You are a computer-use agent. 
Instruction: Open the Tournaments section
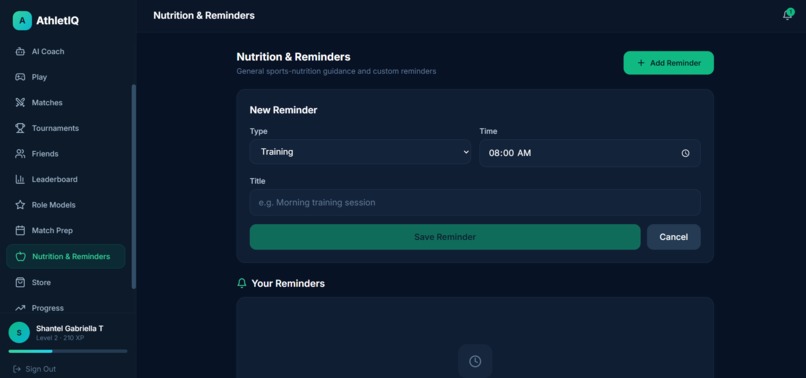coord(66,128)
